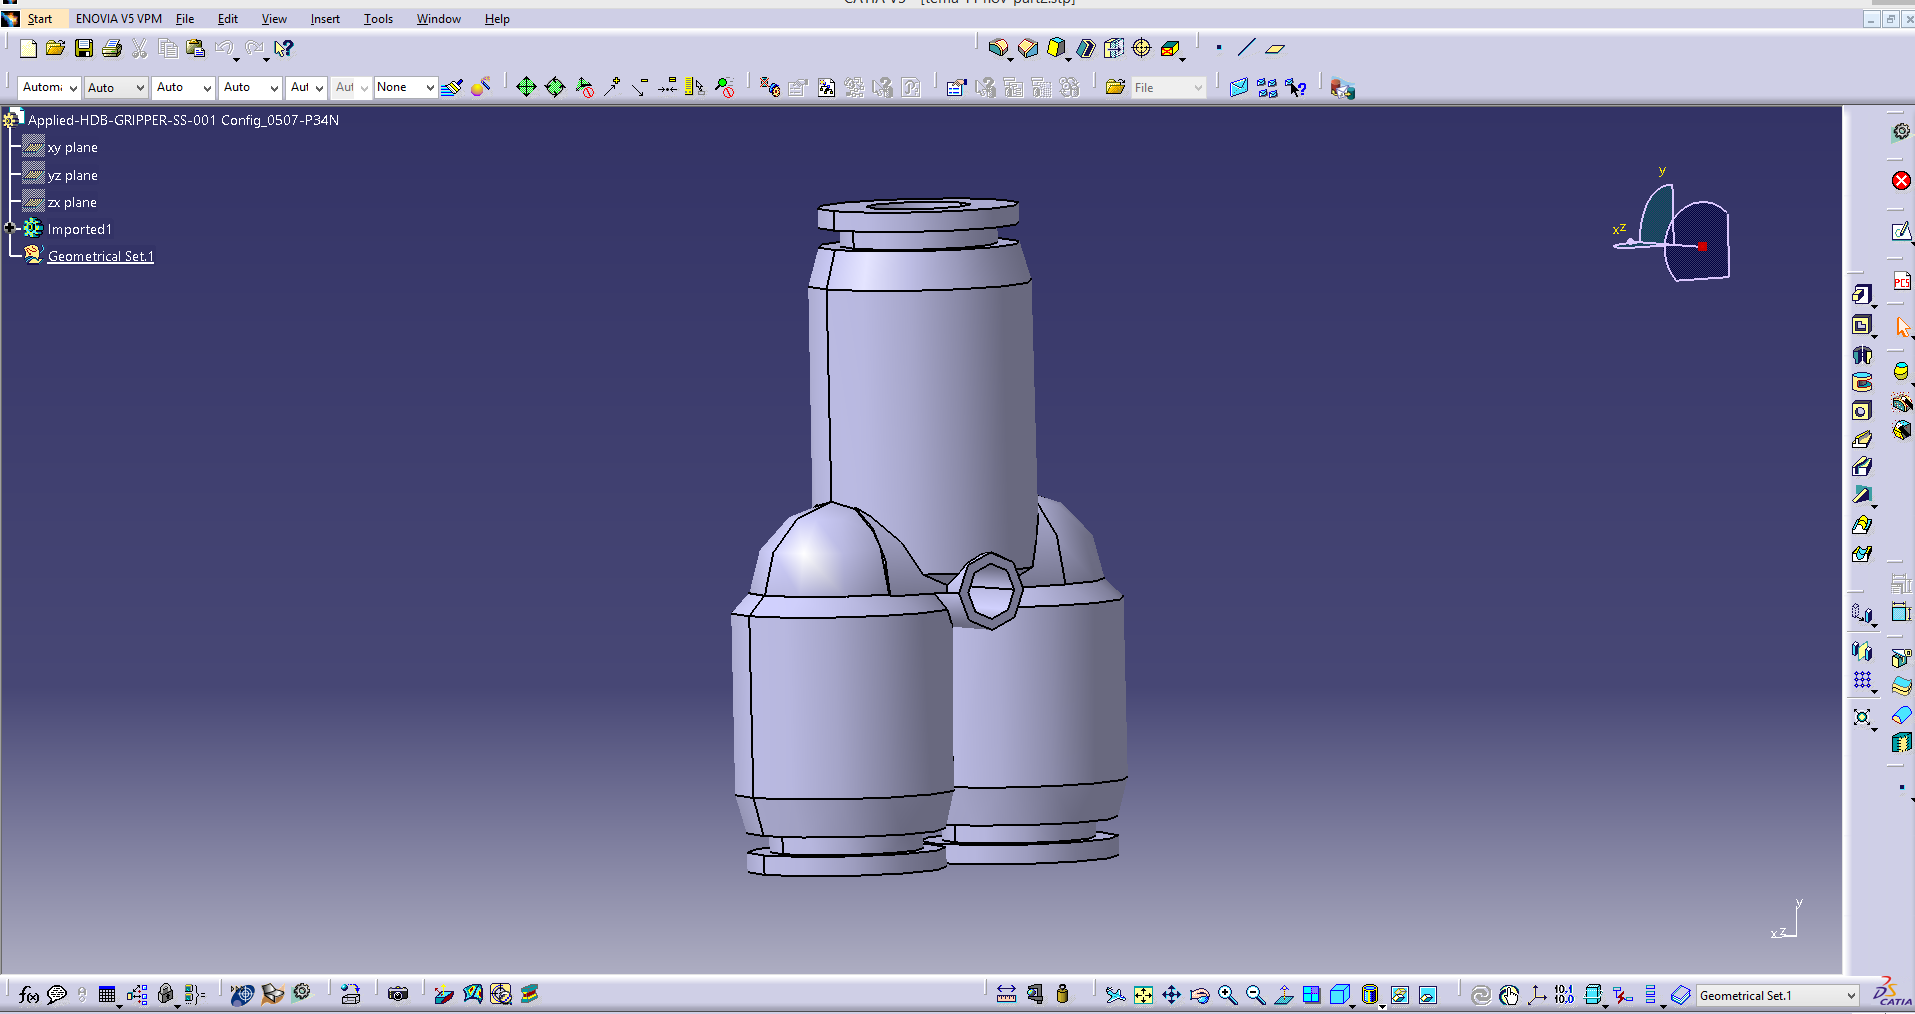
Task: Toggle the Multi-view layout icon
Action: pyautogui.click(x=1311, y=995)
